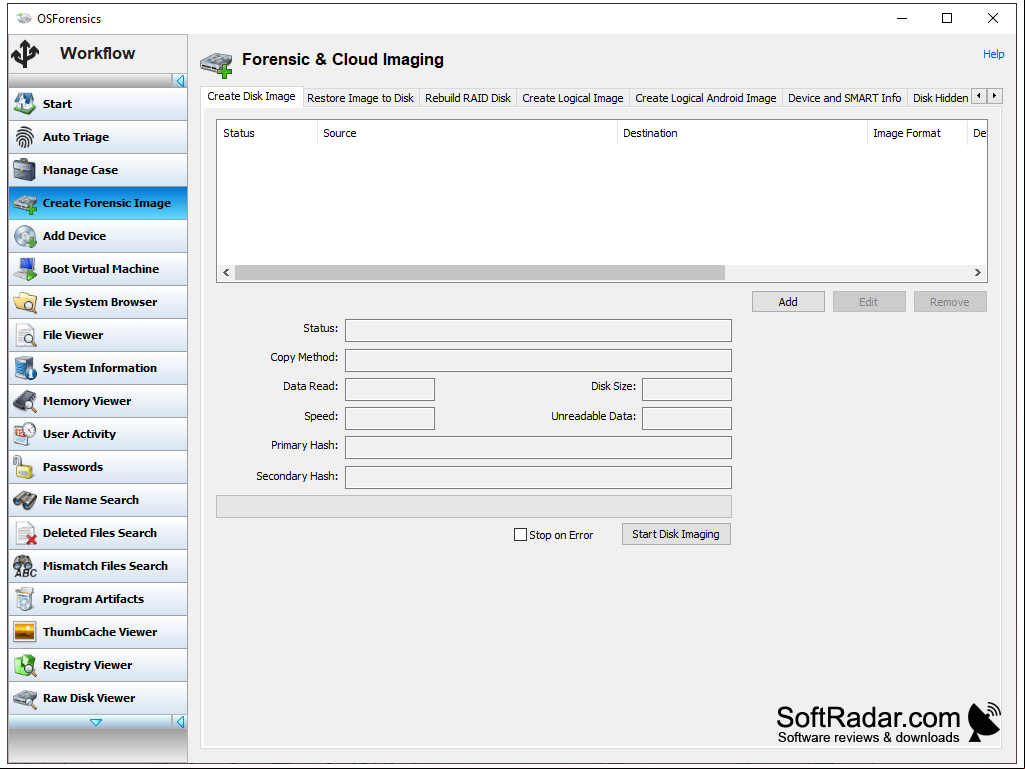Image resolution: width=1025 pixels, height=769 pixels.
Task: Open Raw Disk Viewer drive icon
Action: [x=25, y=698]
